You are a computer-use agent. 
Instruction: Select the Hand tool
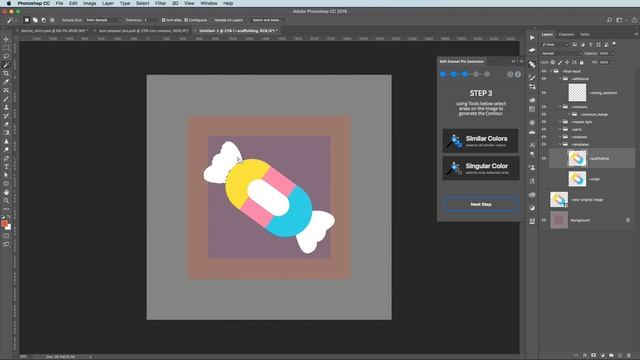click(6, 192)
